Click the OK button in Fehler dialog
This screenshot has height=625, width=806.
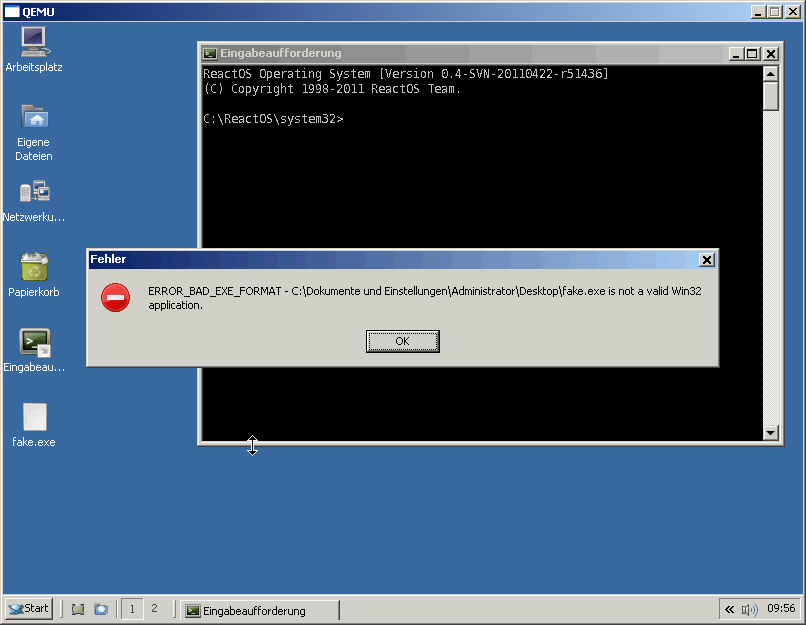point(402,341)
